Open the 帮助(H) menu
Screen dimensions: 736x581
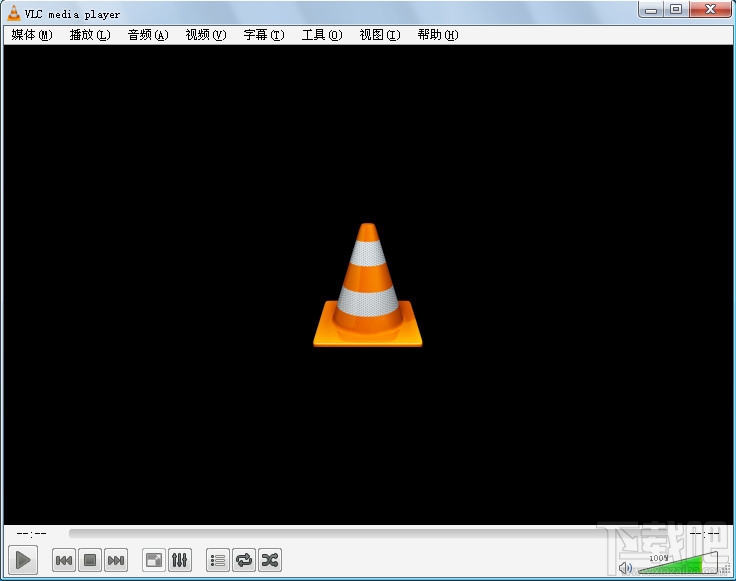click(x=438, y=35)
